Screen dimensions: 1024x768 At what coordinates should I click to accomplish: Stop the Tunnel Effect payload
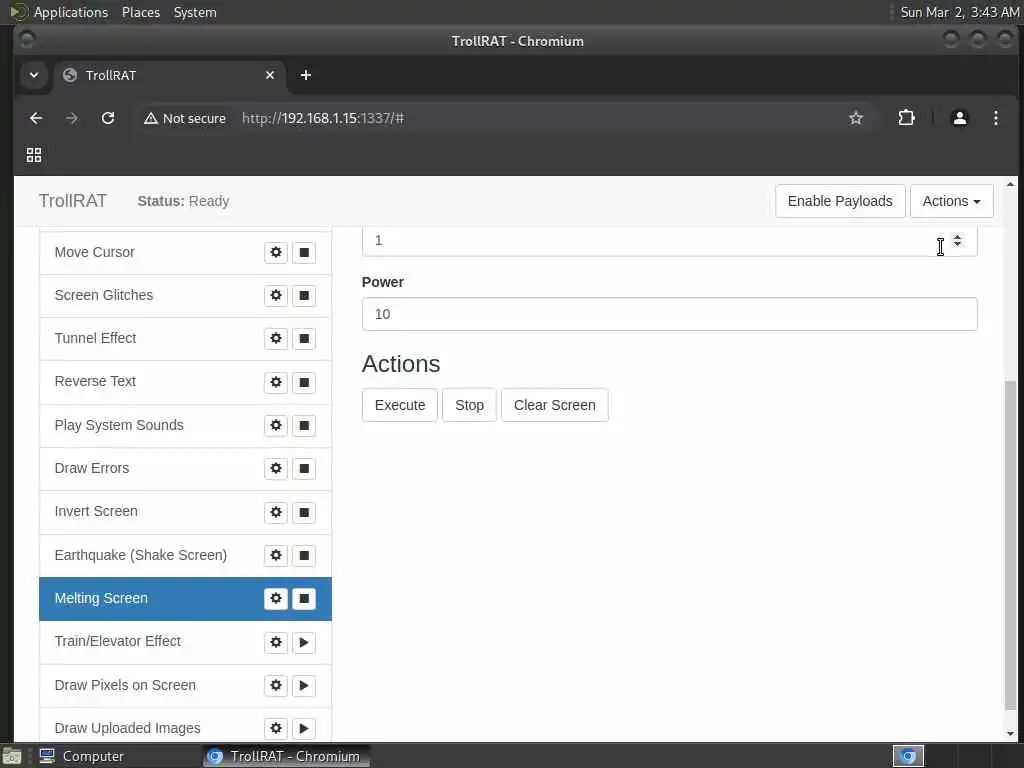point(304,338)
